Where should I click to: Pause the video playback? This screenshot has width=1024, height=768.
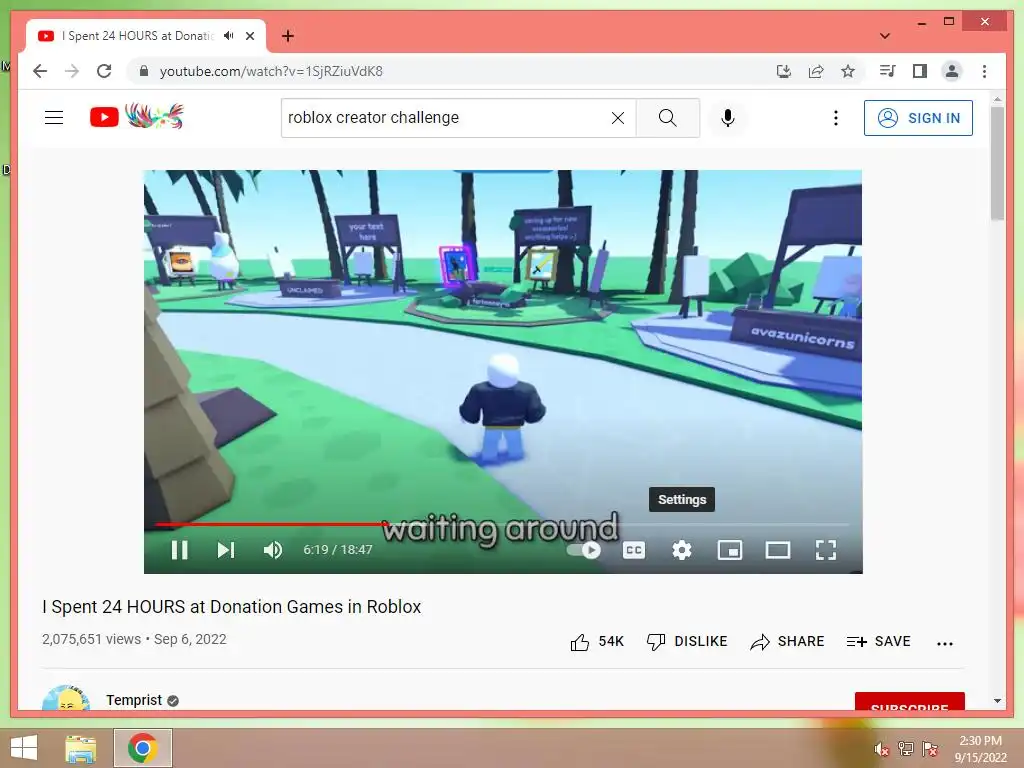[x=180, y=550]
